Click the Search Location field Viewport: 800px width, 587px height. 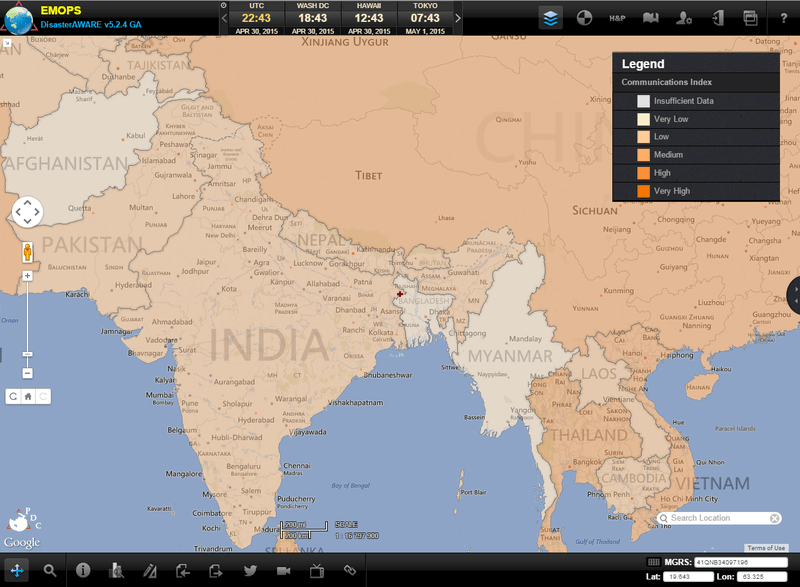pos(717,518)
